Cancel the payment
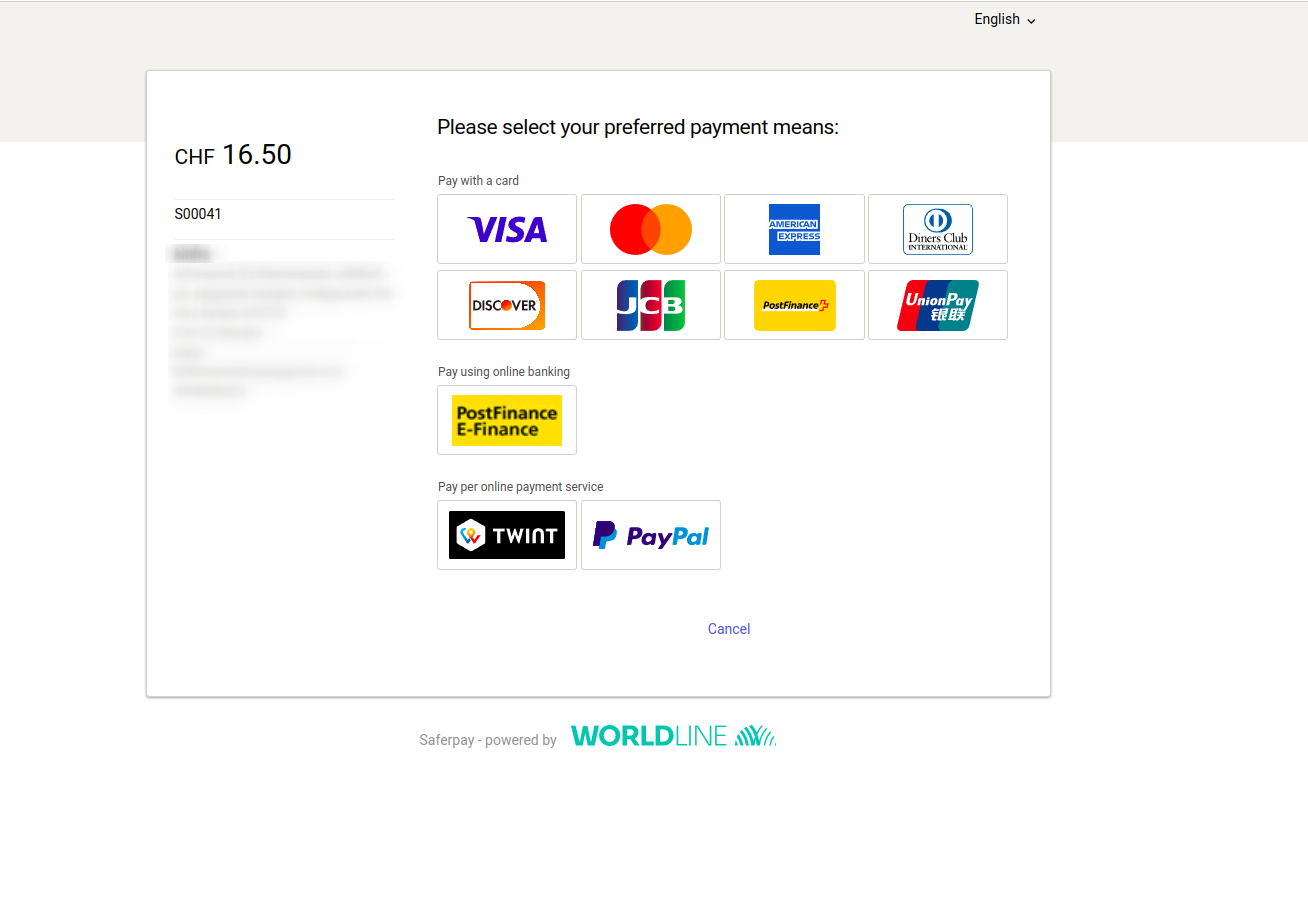Screen dimensions: 1308x917 pyautogui.click(x=729, y=629)
